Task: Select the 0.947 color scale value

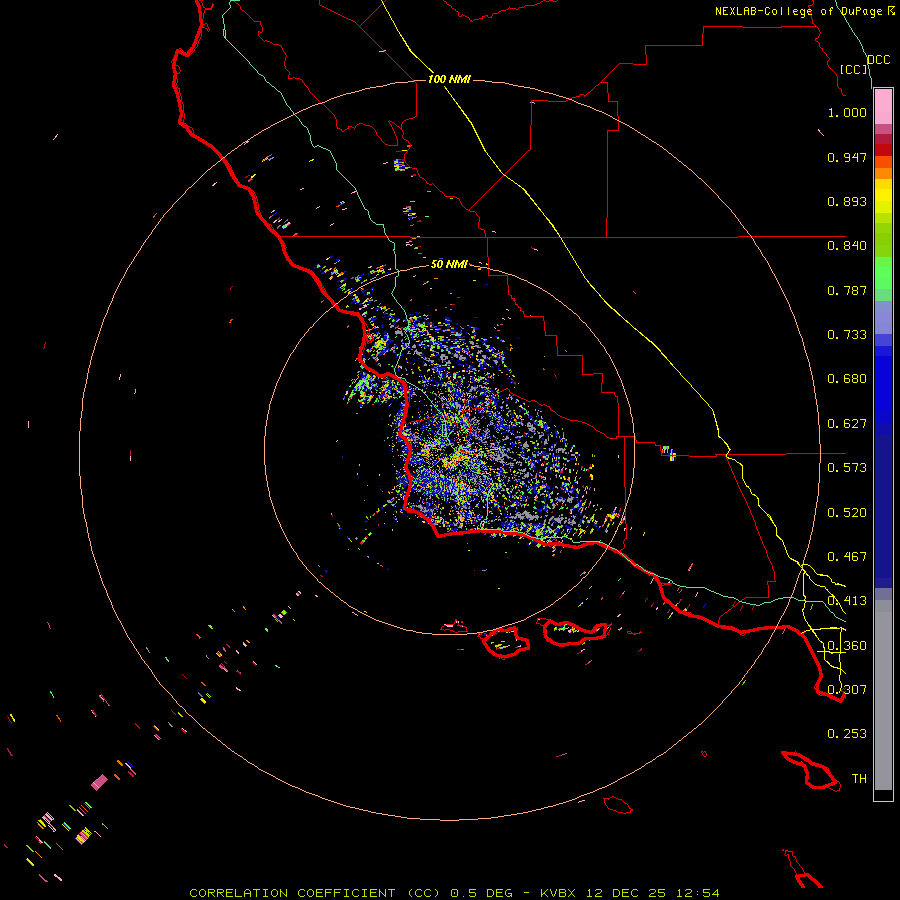Action: click(847, 157)
